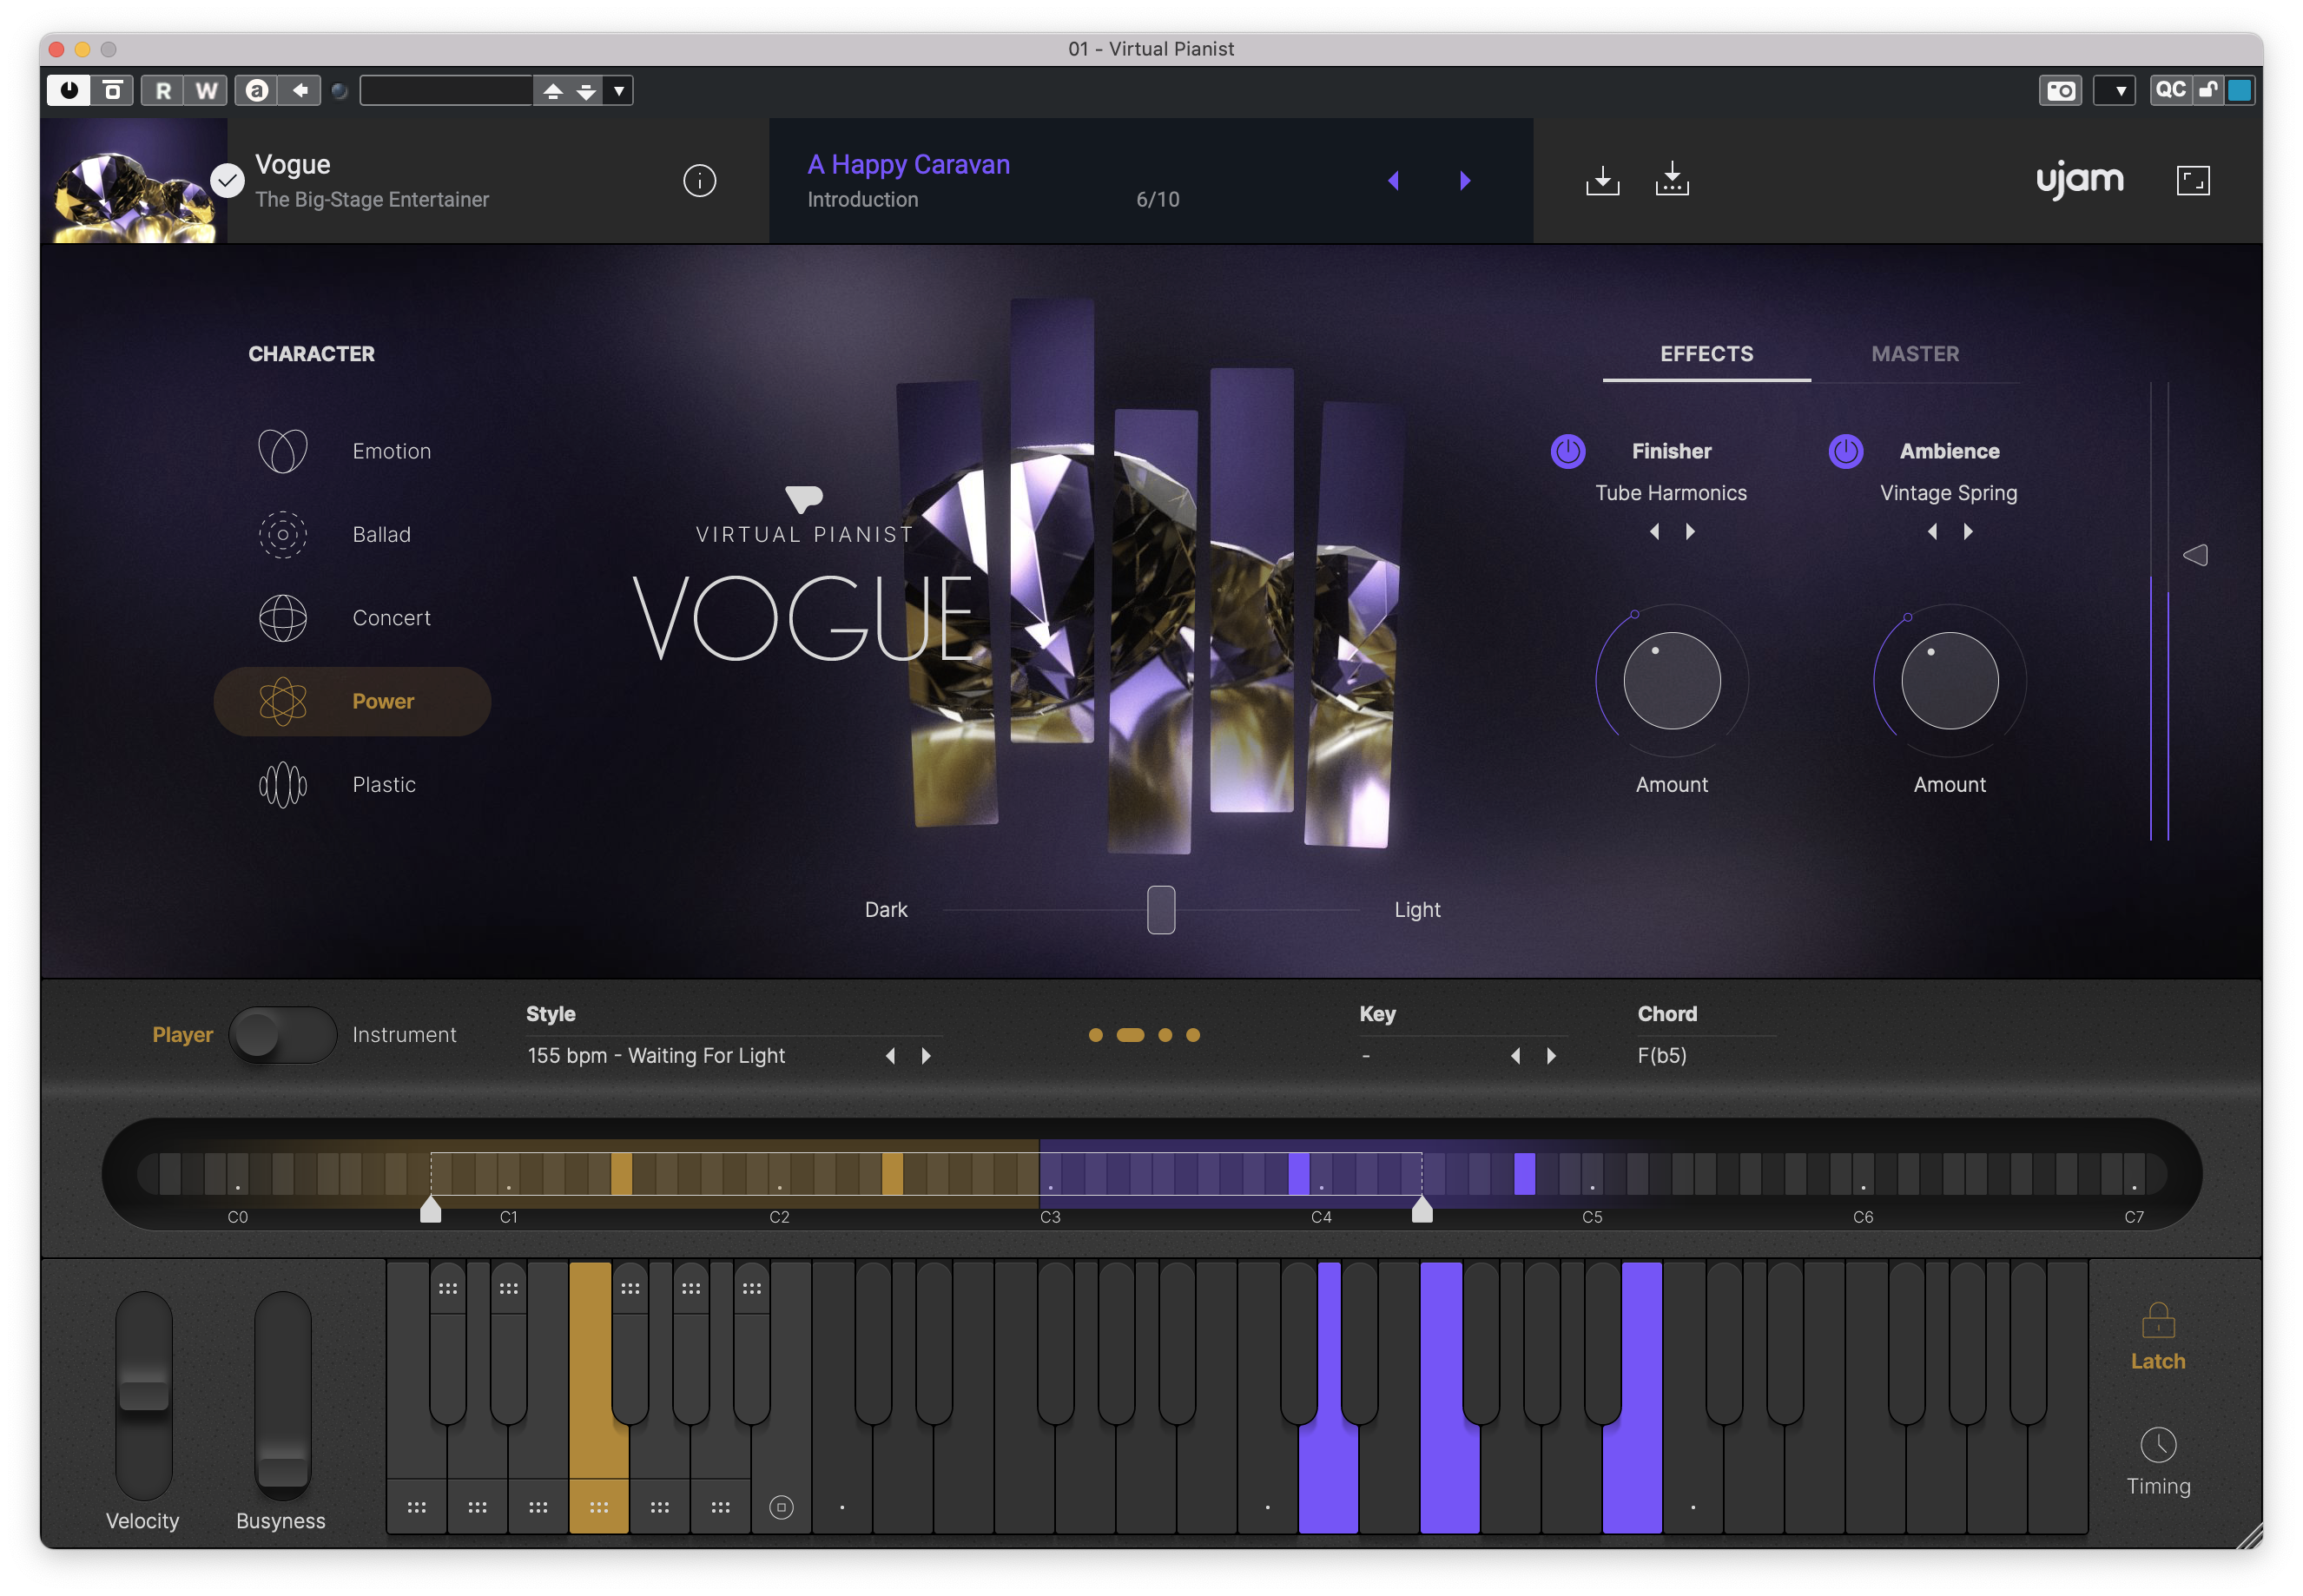Image resolution: width=2303 pixels, height=1596 pixels.
Task: Click the load preset download icon
Action: coord(1602,180)
